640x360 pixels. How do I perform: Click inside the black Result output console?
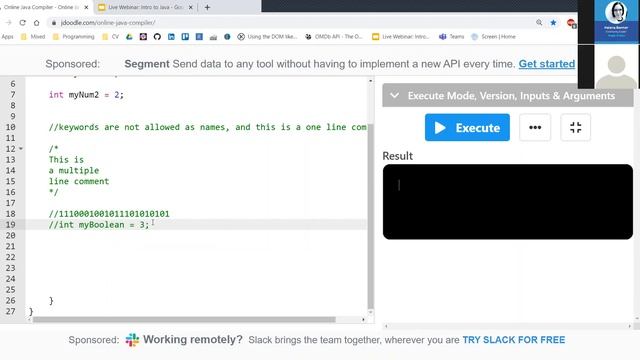[508, 202]
